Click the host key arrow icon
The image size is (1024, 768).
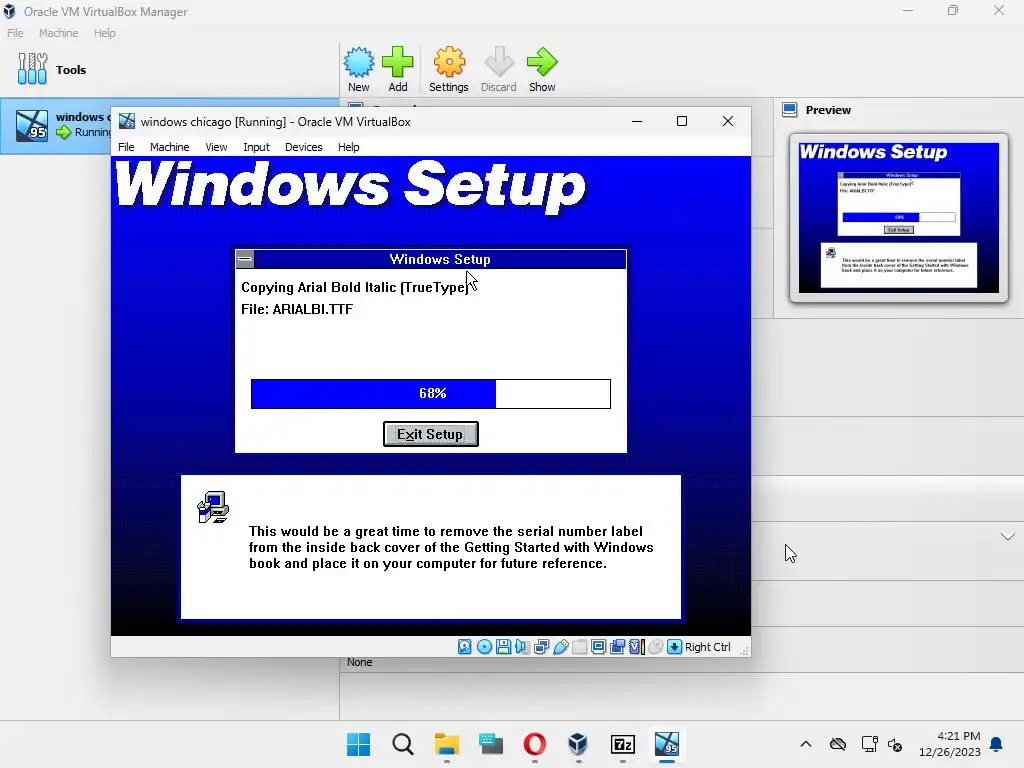(x=675, y=647)
